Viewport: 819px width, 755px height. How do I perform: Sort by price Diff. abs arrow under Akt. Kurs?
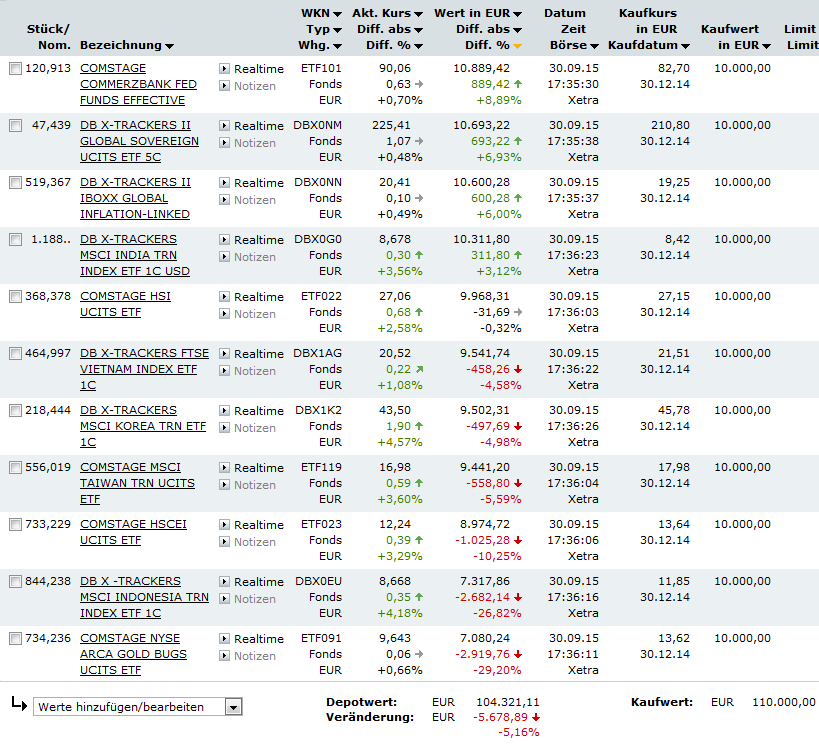click(418, 30)
